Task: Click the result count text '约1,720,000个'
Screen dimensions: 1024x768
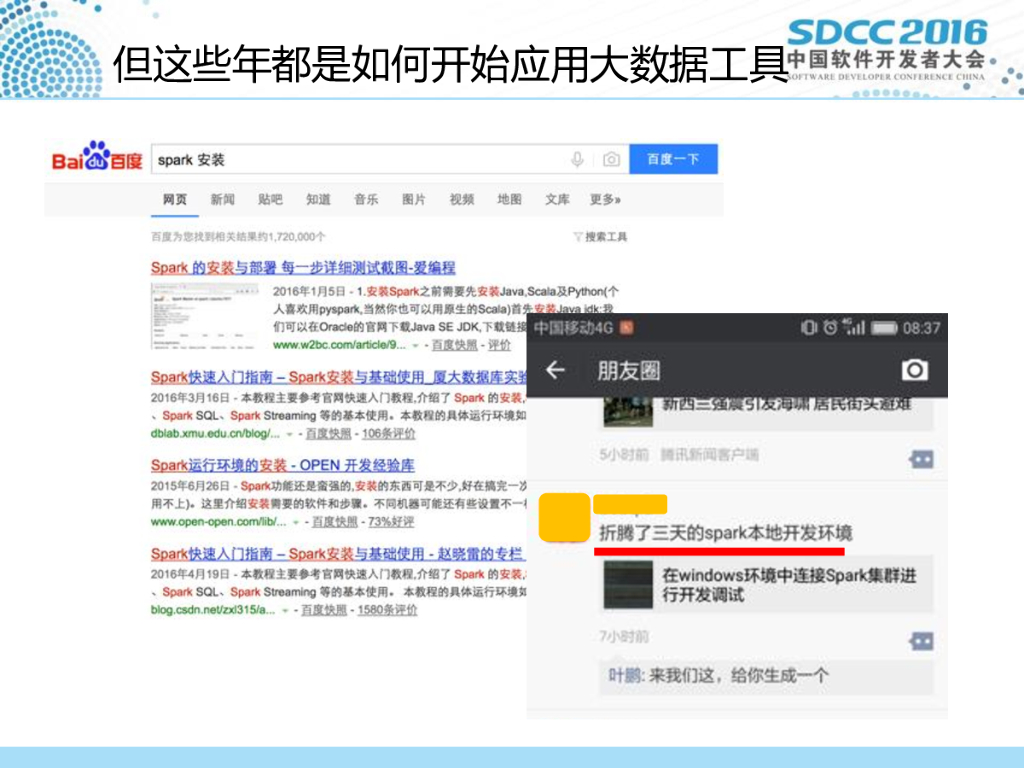Action: 287,237
